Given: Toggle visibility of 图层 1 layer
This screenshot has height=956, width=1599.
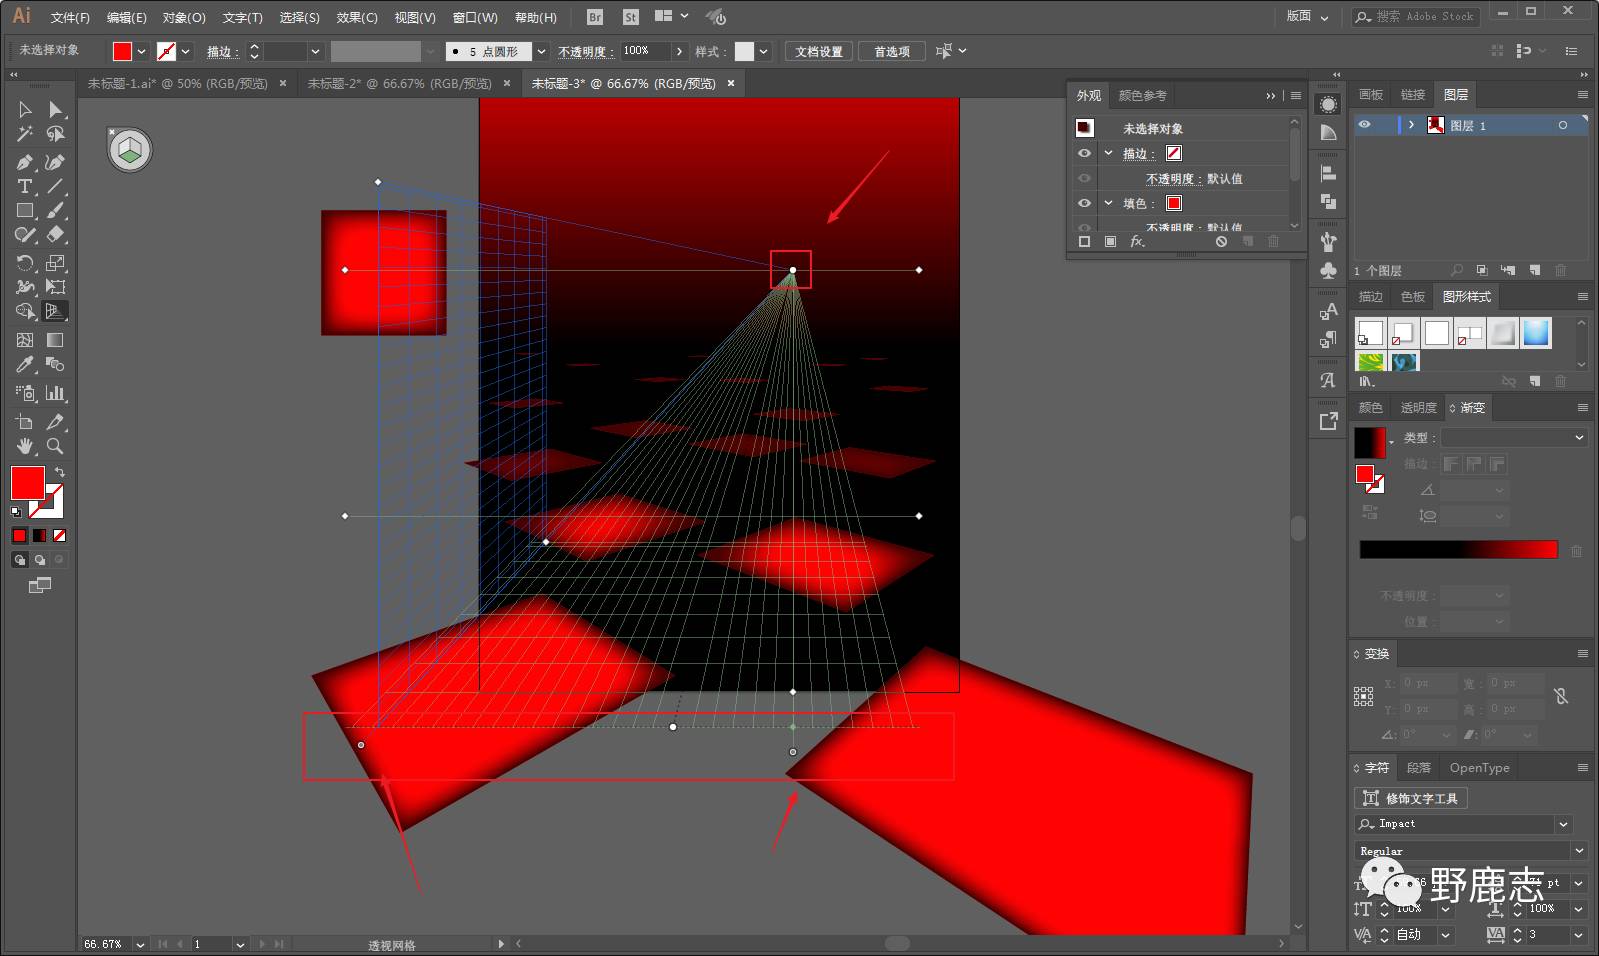Looking at the screenshot, I should pos(1364,125).
